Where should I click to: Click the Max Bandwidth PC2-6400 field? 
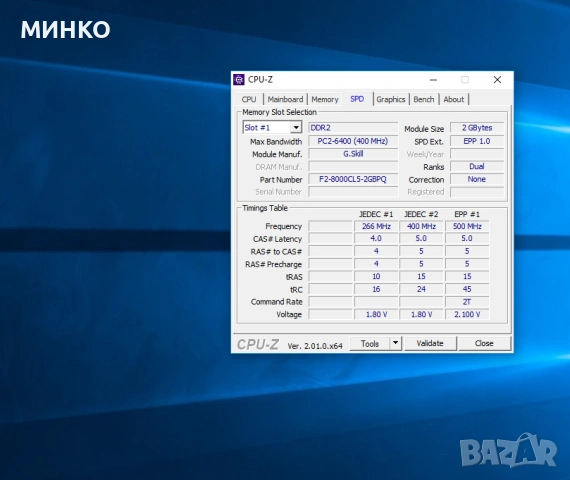click(x=353, y=141)
